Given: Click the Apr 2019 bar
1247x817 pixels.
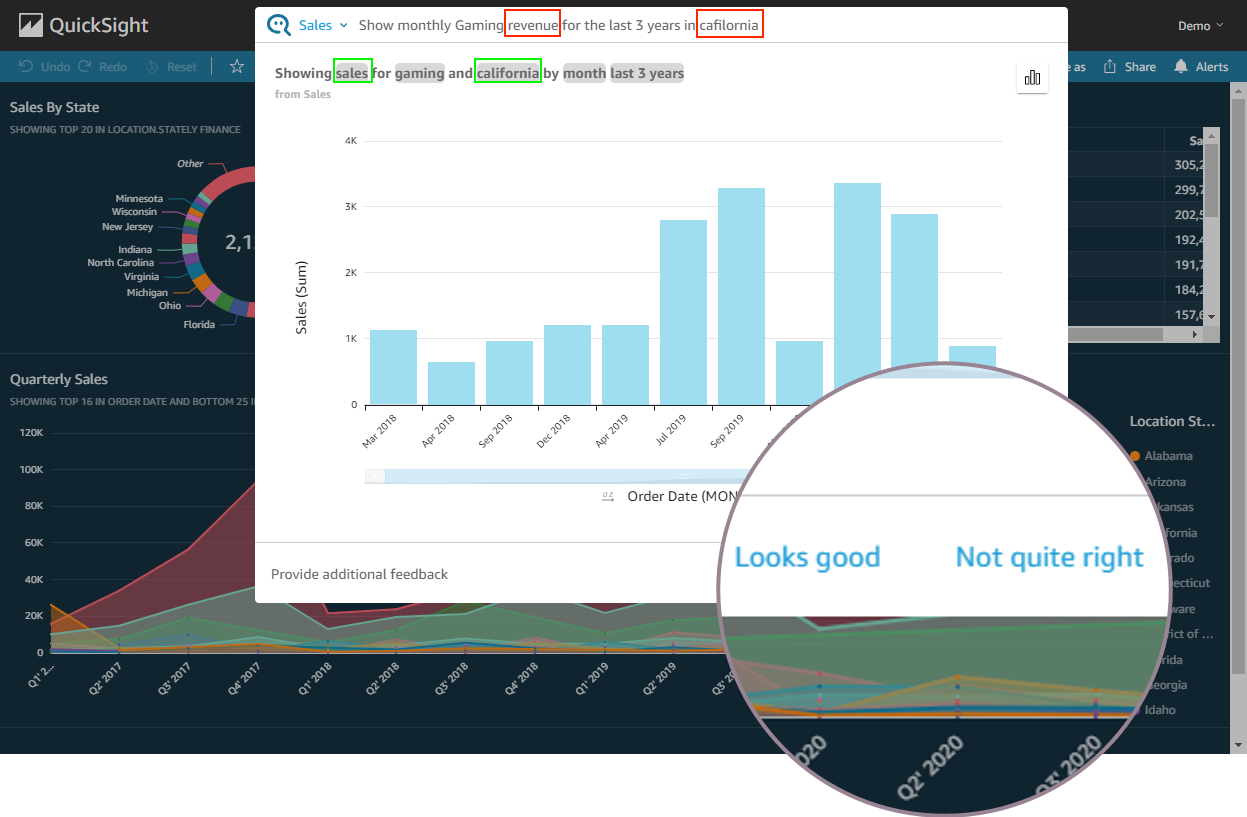Looking at the screenshot, I should [625, 365].
